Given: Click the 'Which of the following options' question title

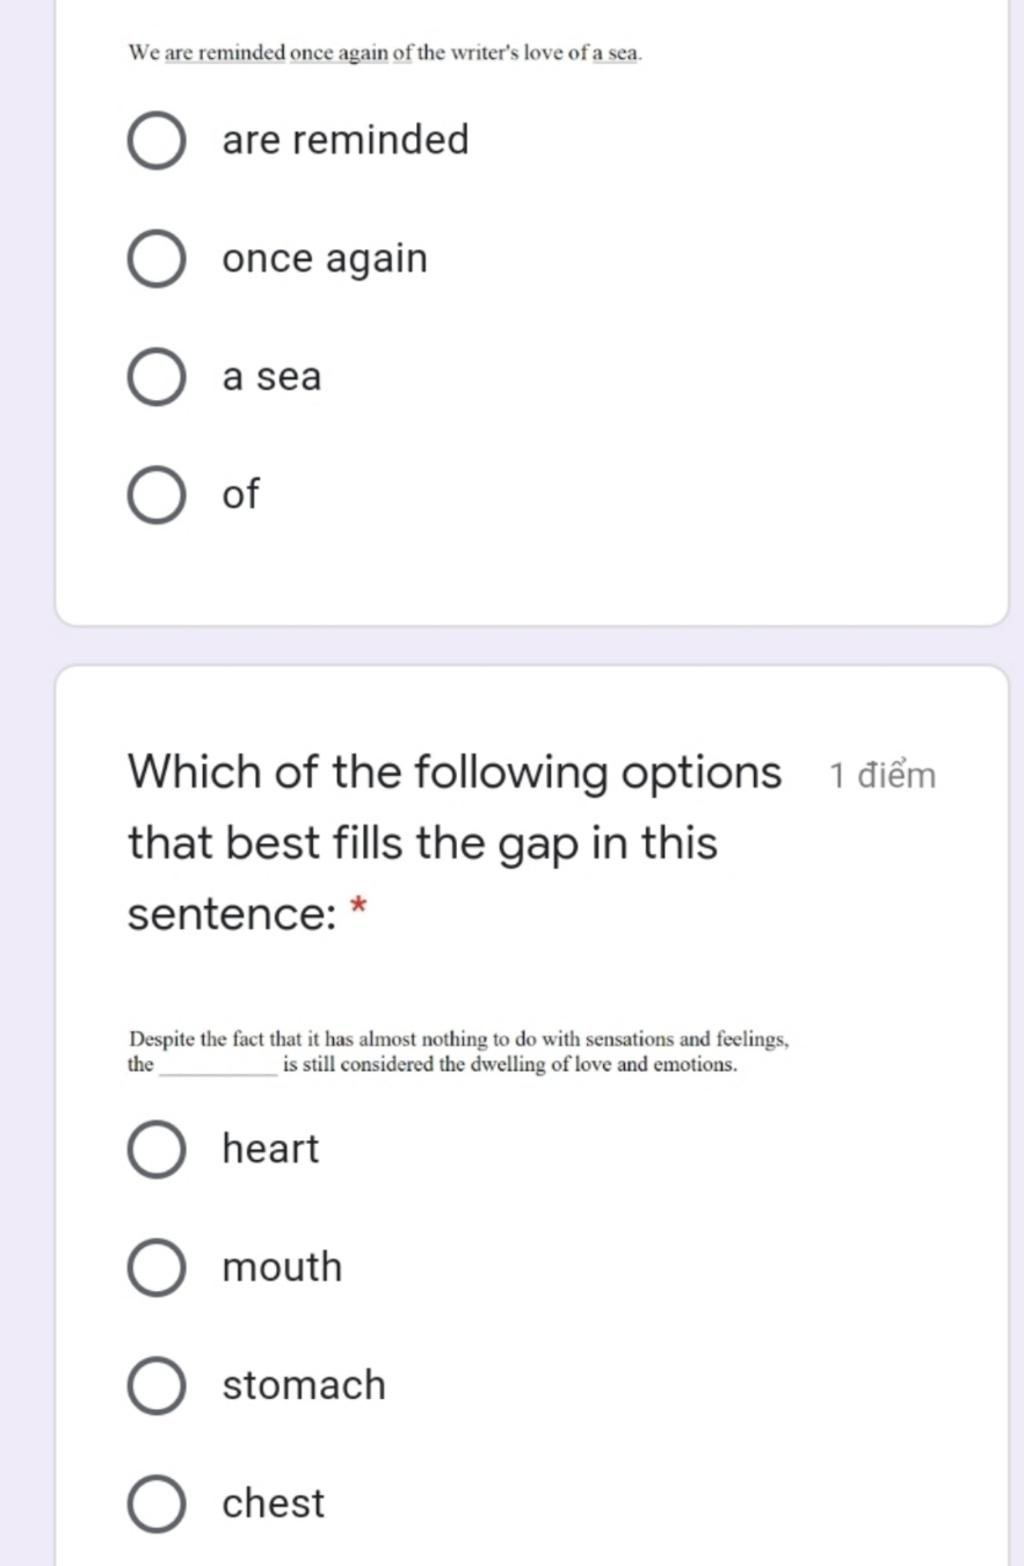Looking at the screenshot, I should point(454,843).
